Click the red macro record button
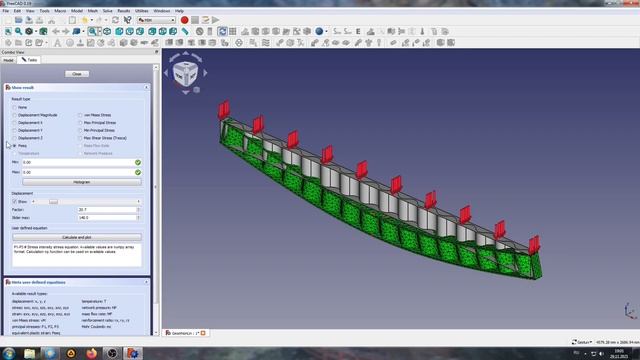The width and height of the screenshot is (640, 360). point(184,20)
